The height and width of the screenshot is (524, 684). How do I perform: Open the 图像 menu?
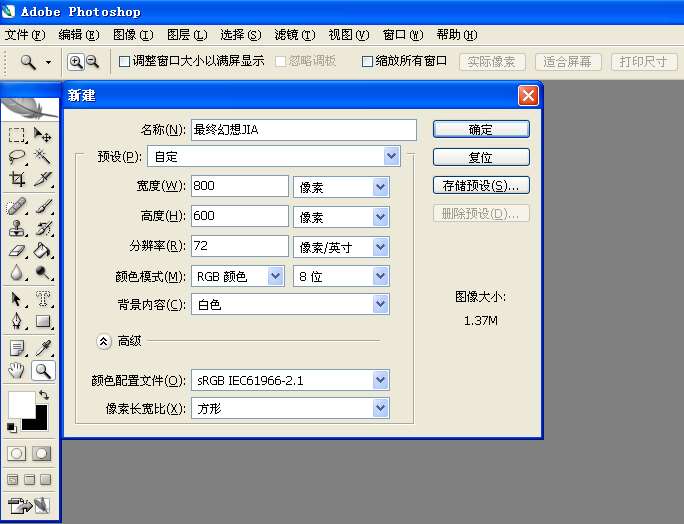point(133,35)
